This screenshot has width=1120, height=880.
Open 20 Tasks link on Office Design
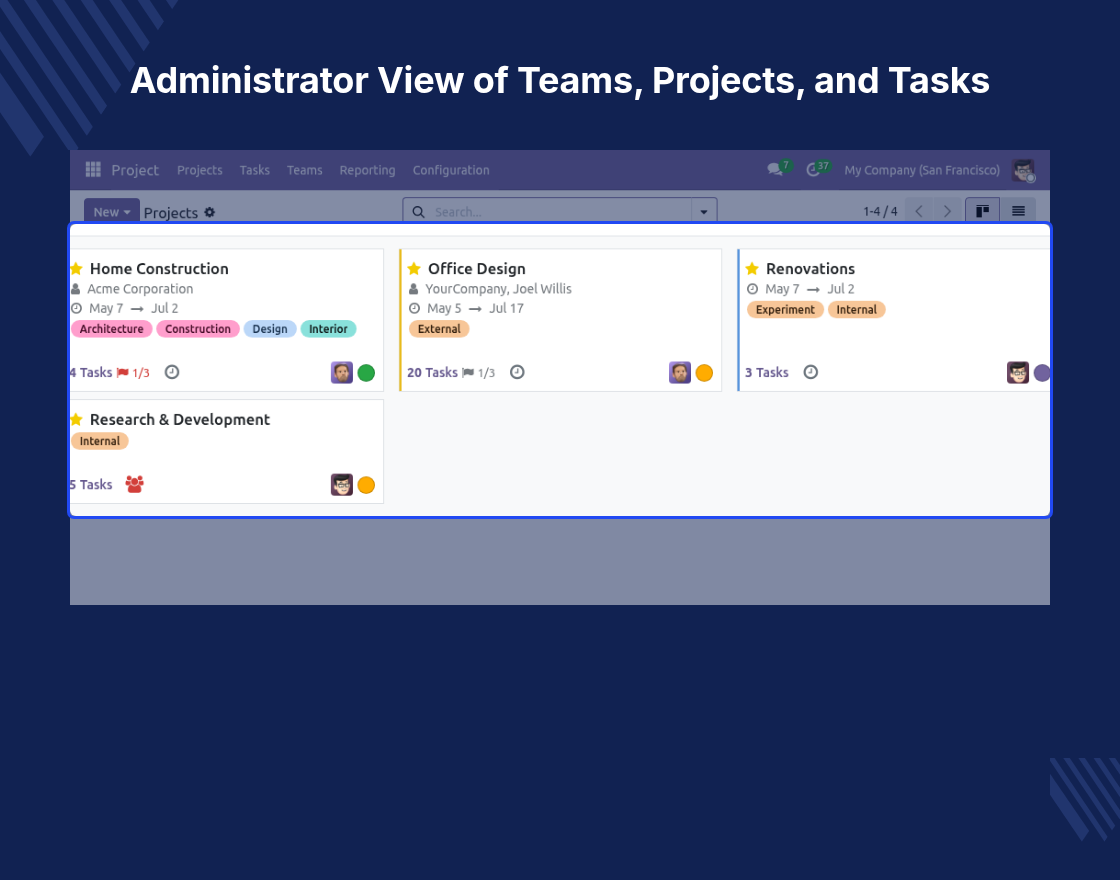click(x=432, y=372)
